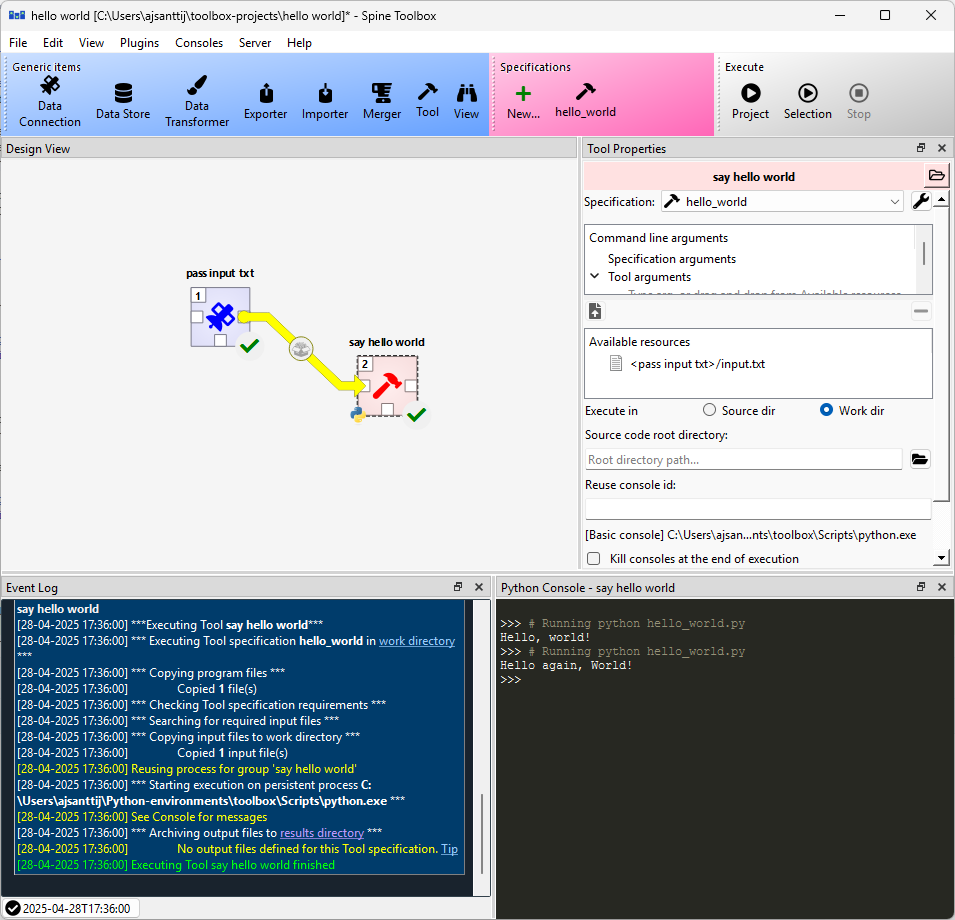Open the Consoles menu
This screenshot has height=920, width=955.
(x=199, y=43)
